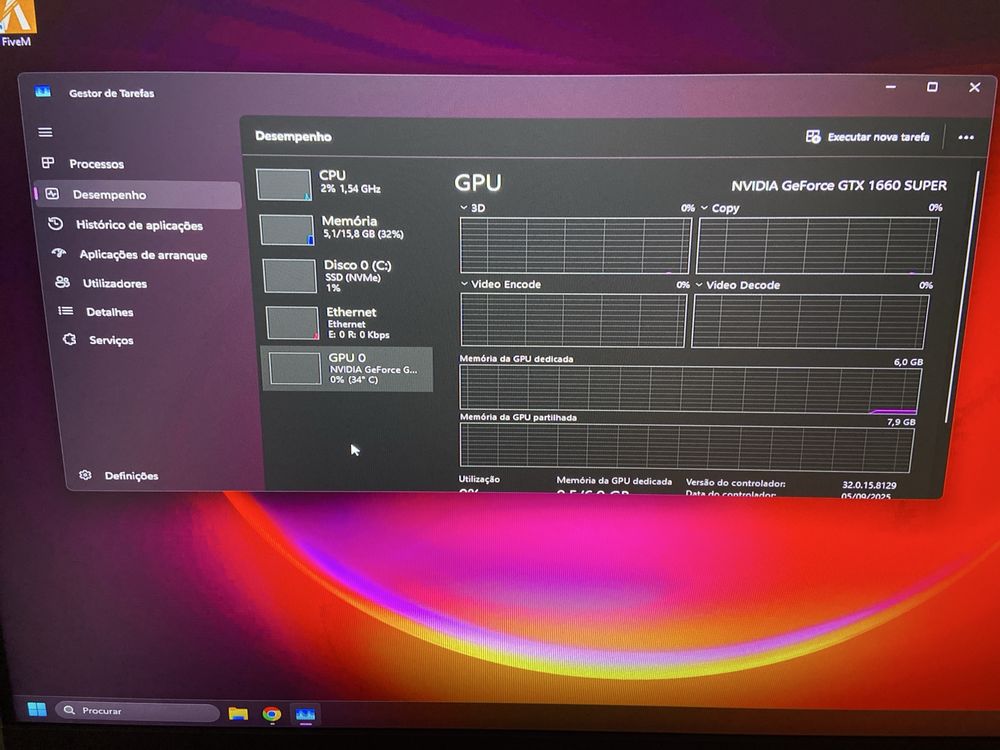This screenshot has height=750, width=1000.
Task: Go to Processos page
Action: click(x=96, y=164)
